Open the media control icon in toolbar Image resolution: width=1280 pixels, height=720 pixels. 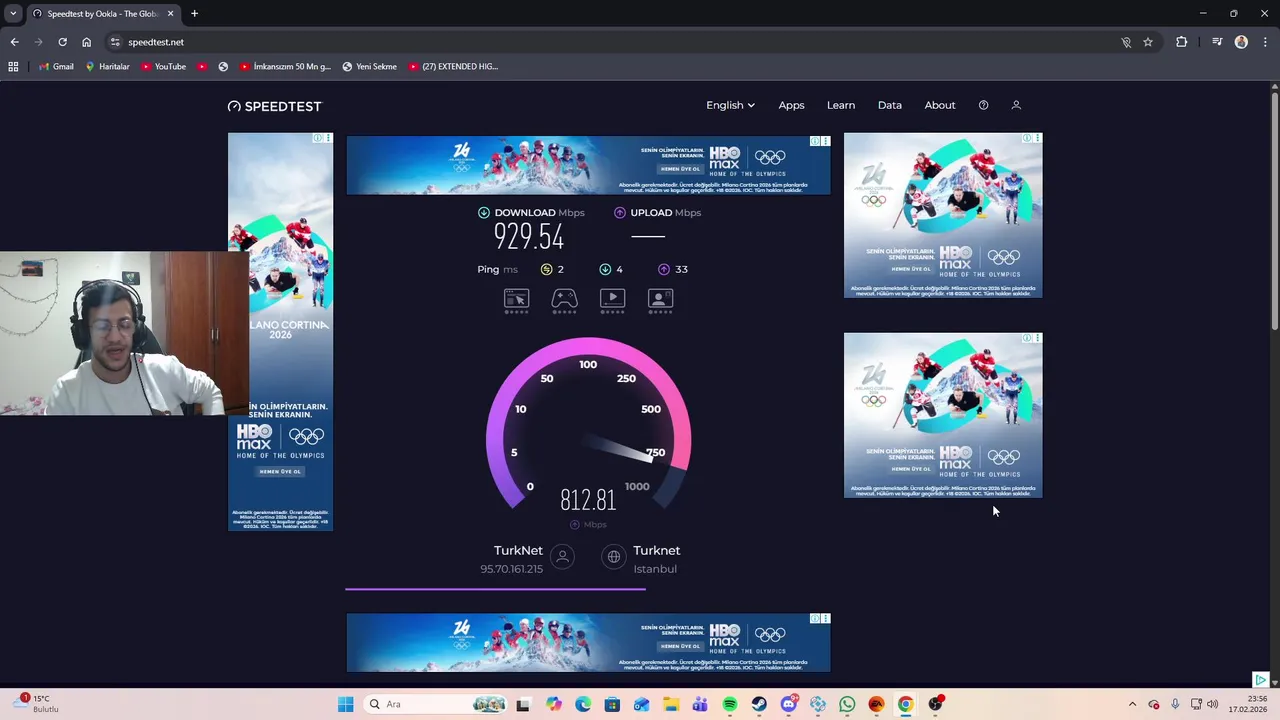point(1217,42)
